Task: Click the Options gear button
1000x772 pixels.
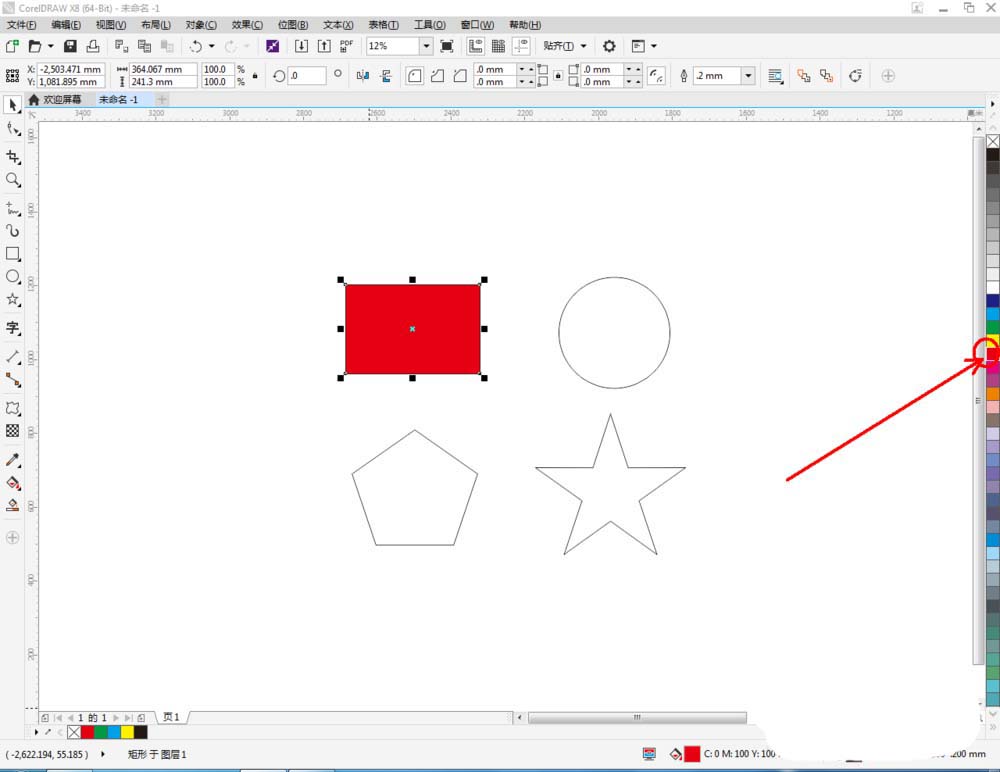Action: click(610, 46)
